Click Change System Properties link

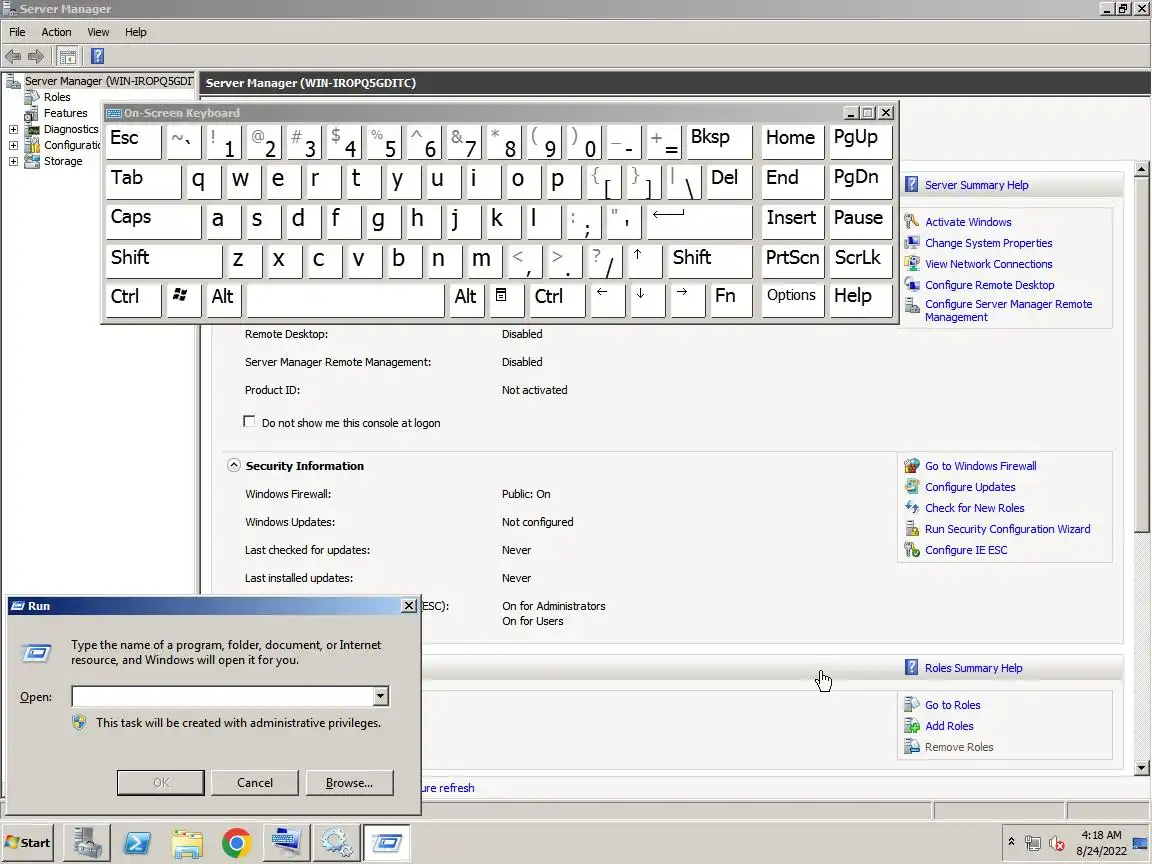point(988,242)
